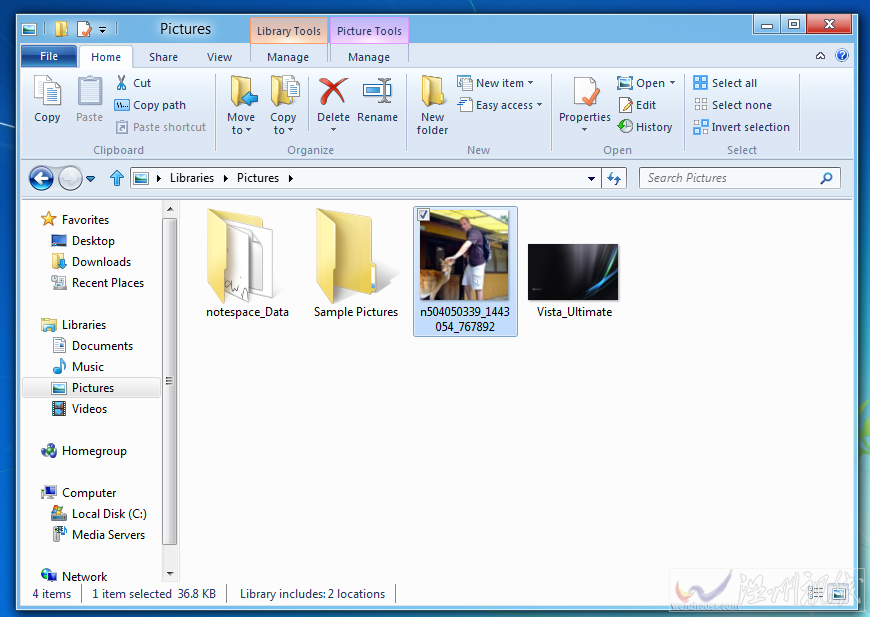Click the Copy path icon
This screenshot has width=870, height=617.
tap(124, 105)
